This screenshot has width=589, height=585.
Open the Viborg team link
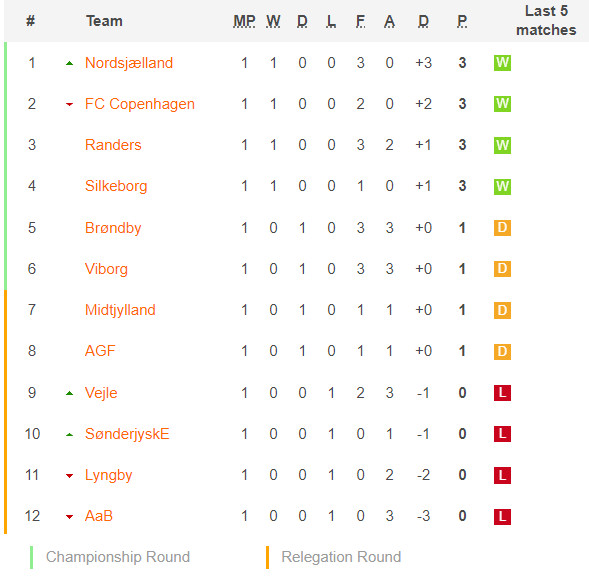tap(106, 269)
